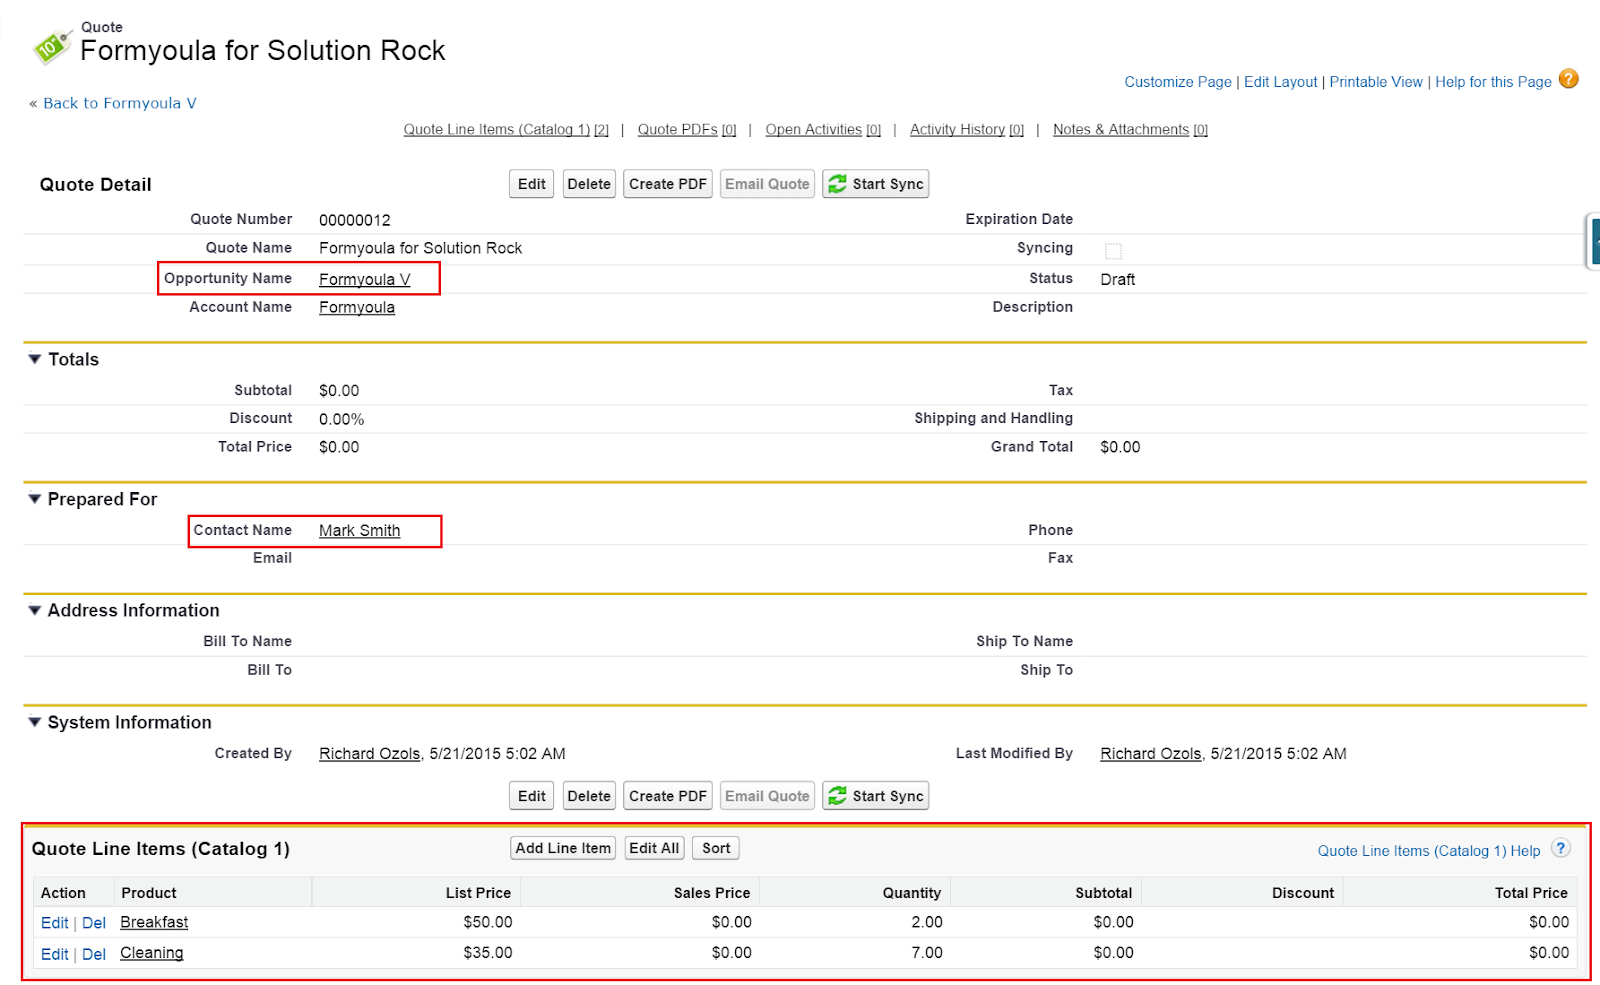
Task: Jump to Quote Line Items (Catalog 1) related list
Action: coord(506,130)
